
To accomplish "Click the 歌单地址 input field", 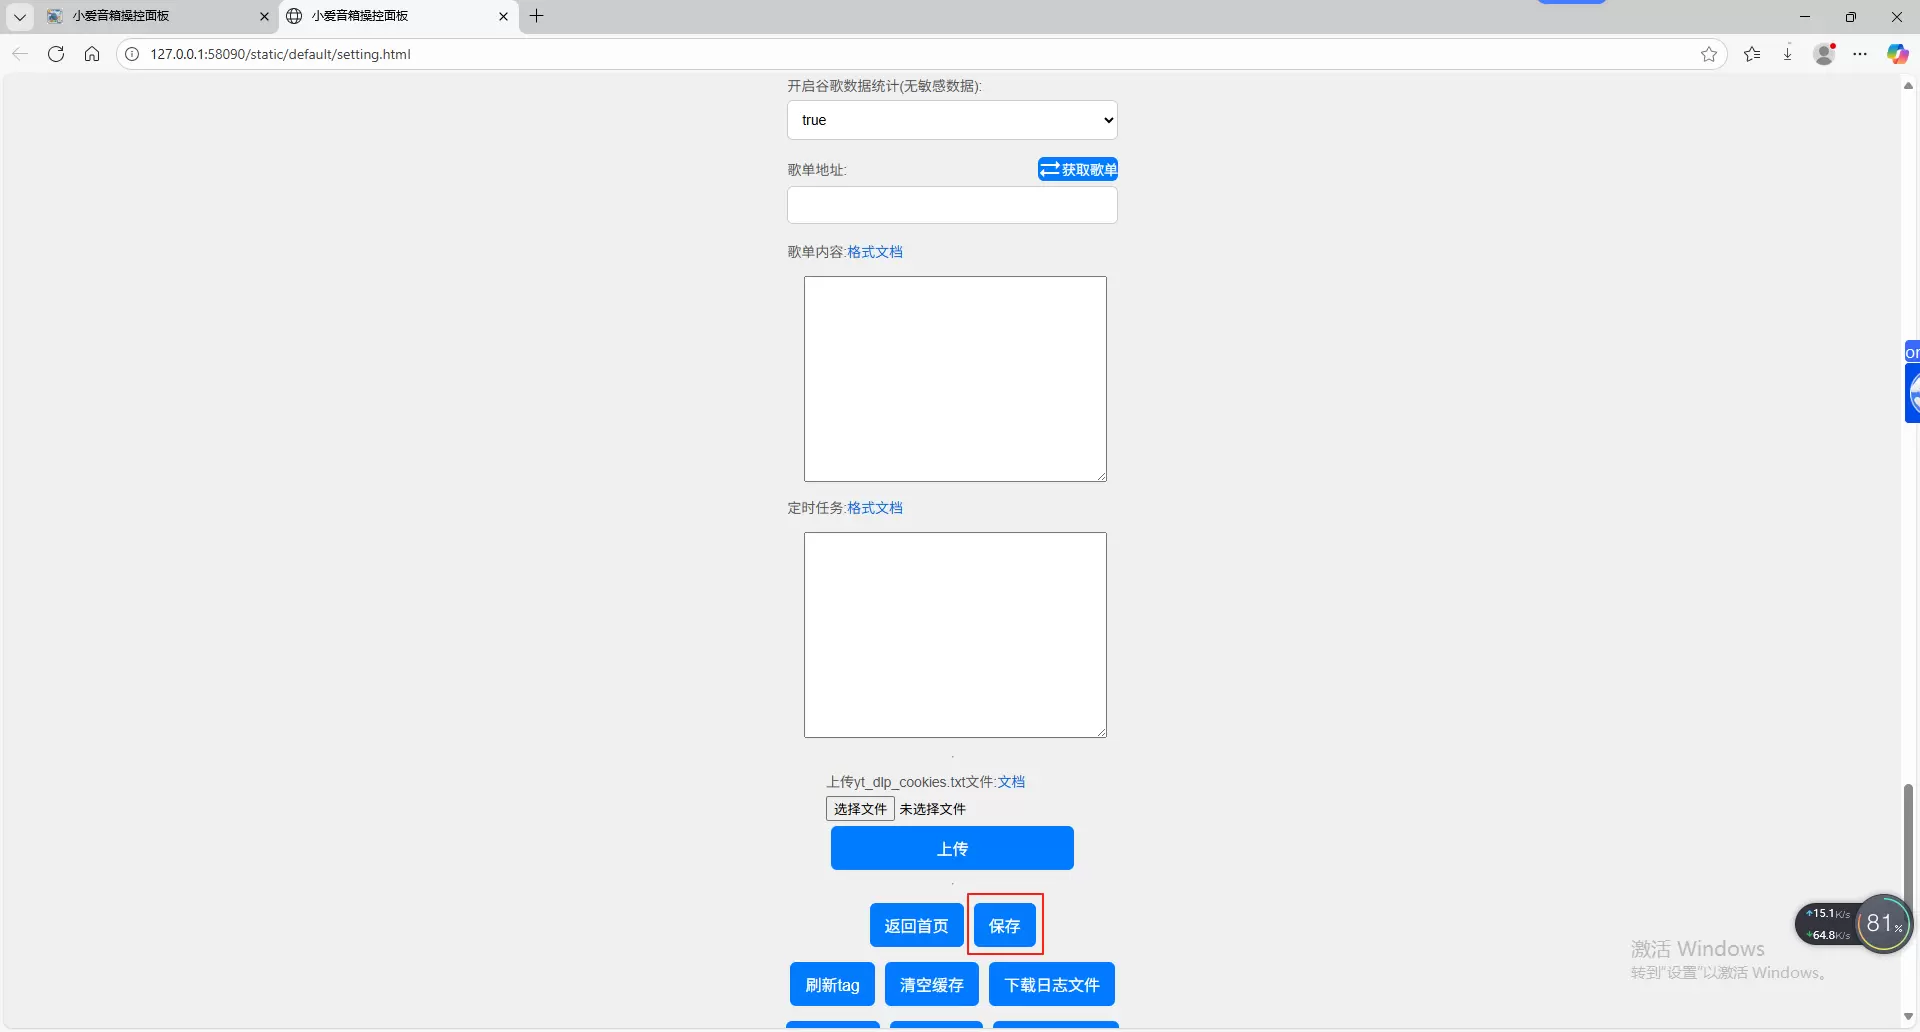I will point(952,205).
